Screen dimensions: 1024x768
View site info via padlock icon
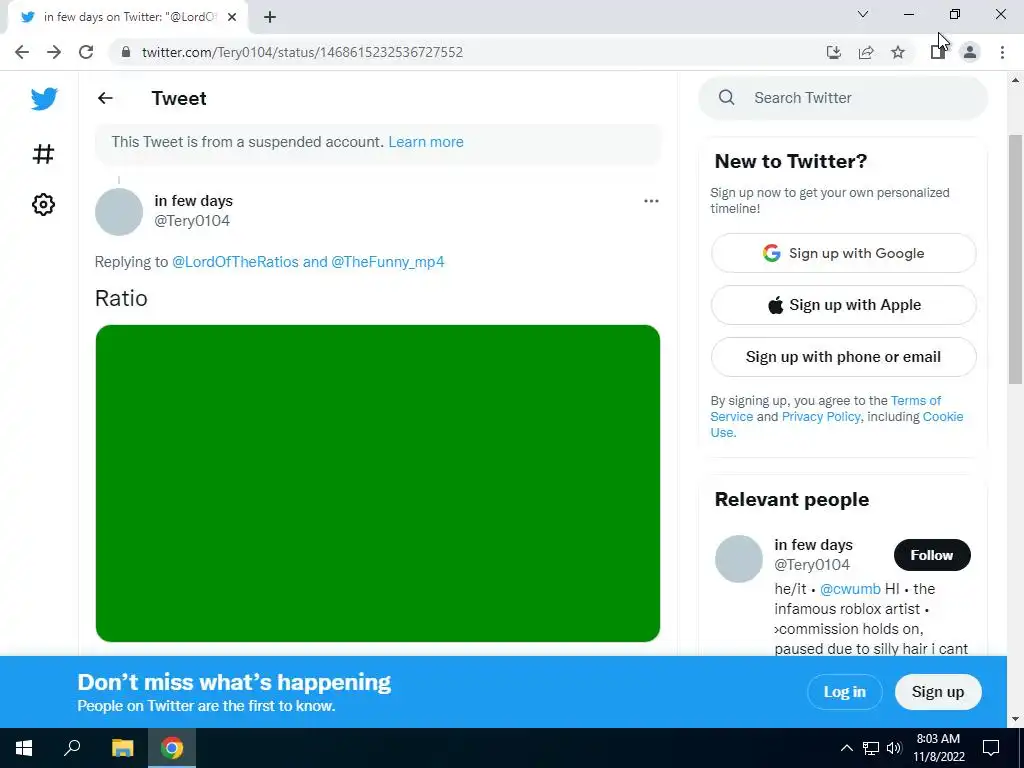(127, 52)
